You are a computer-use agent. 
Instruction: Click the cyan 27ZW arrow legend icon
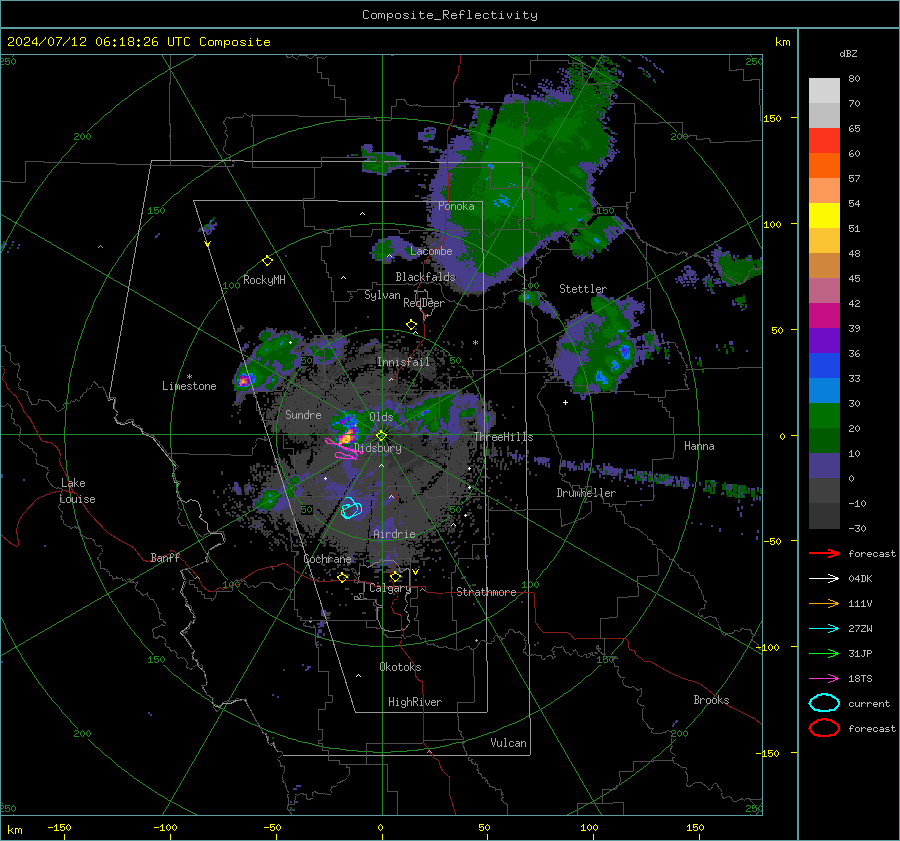click(x=824, y=629)
